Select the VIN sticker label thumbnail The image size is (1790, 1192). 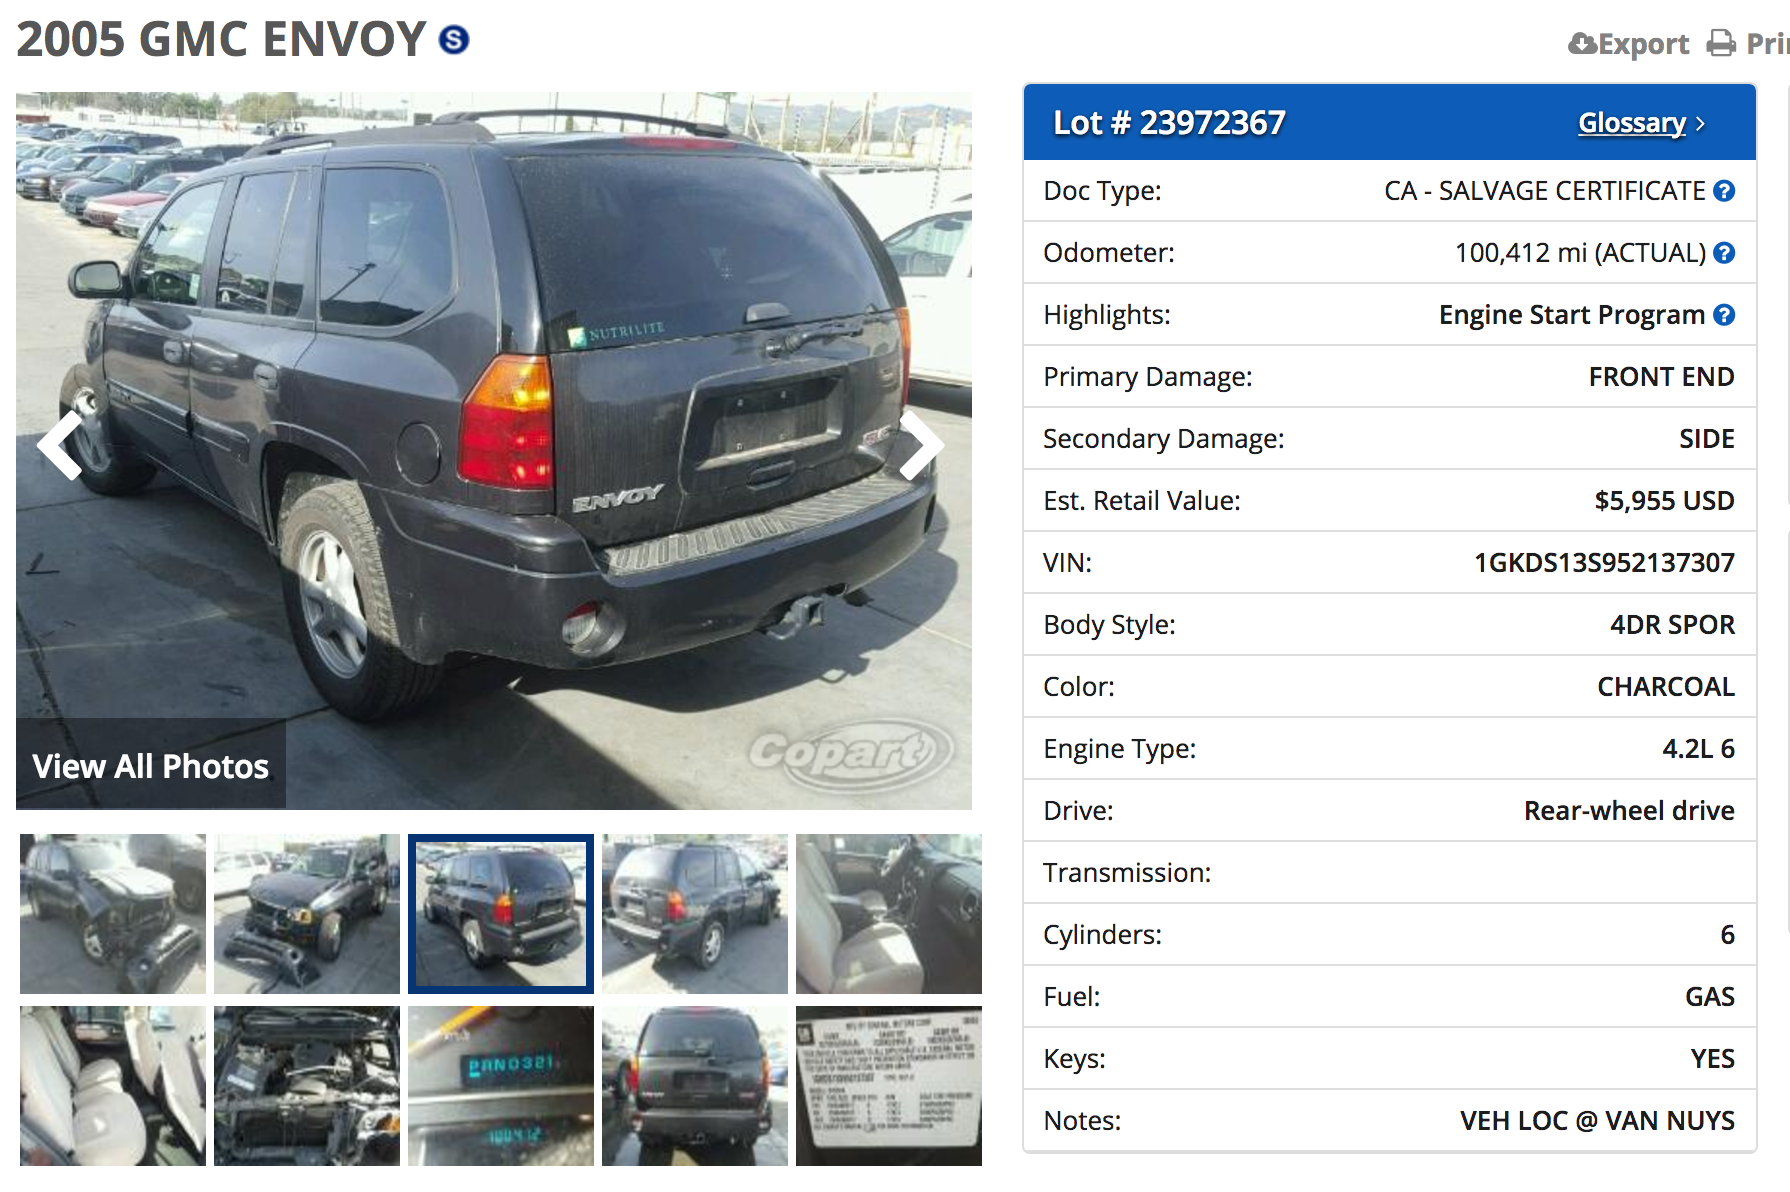[889, 1086]
